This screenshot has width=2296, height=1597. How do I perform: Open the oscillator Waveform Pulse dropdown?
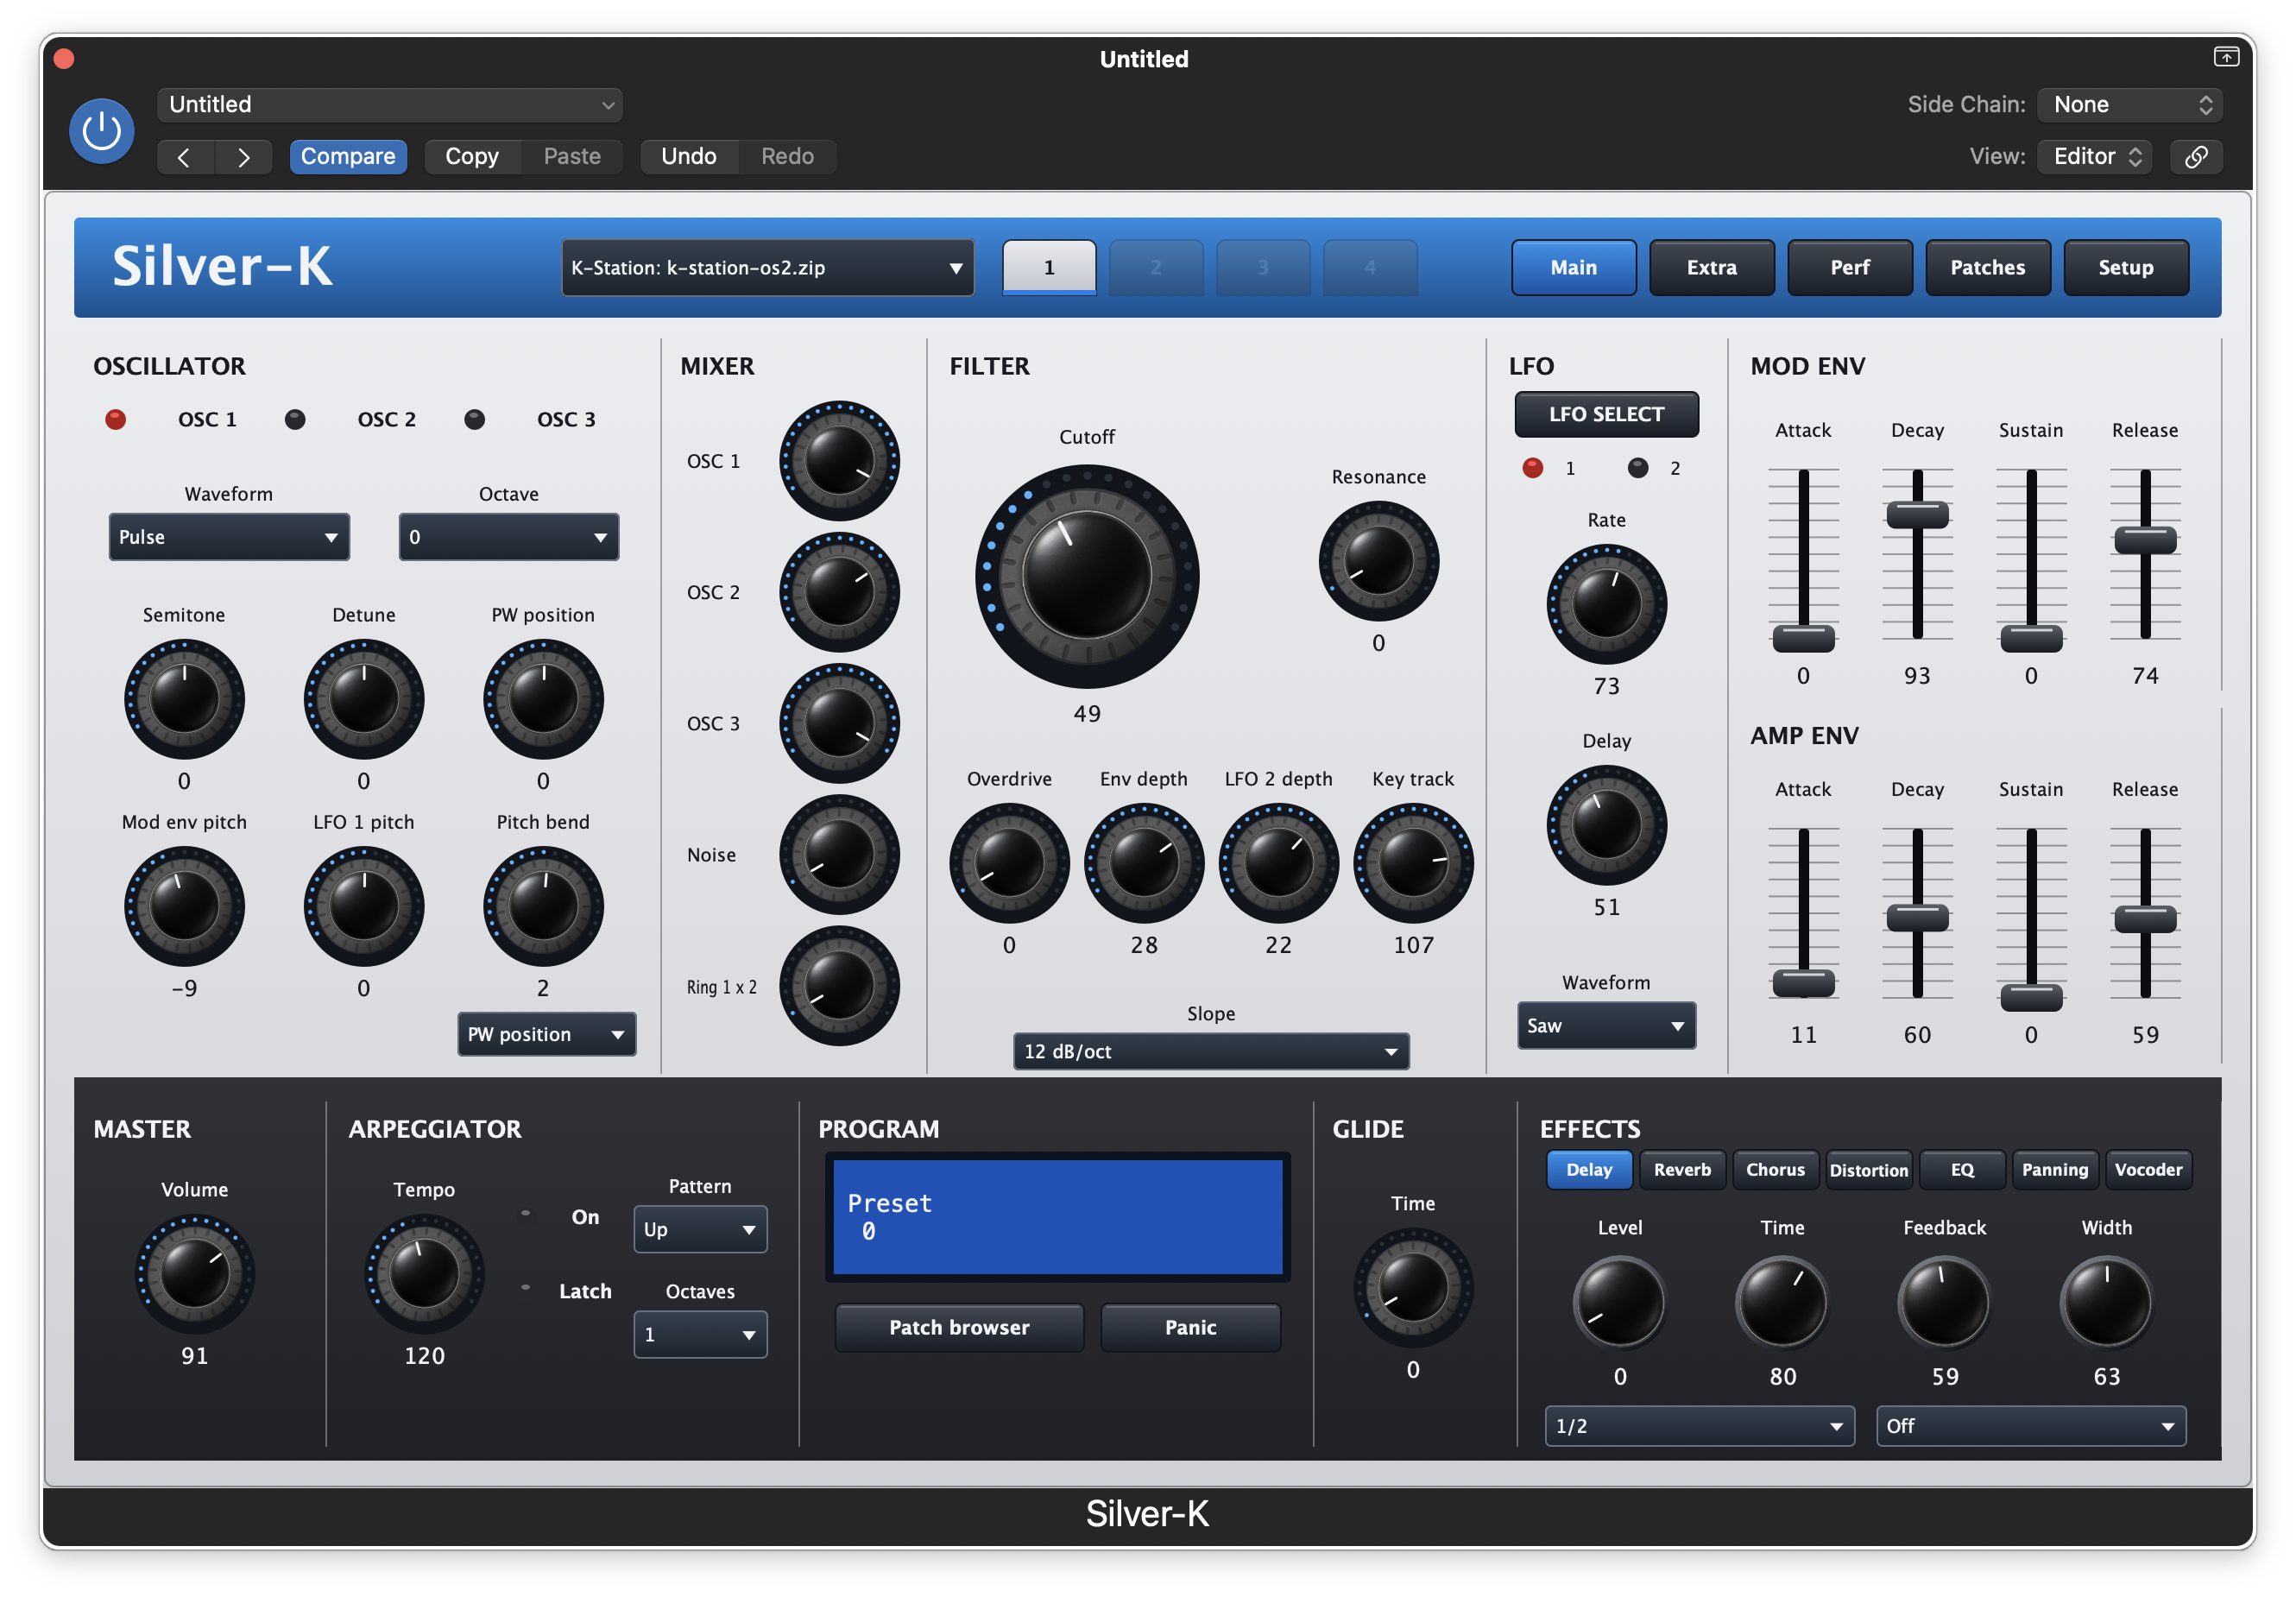pos(229,537)
